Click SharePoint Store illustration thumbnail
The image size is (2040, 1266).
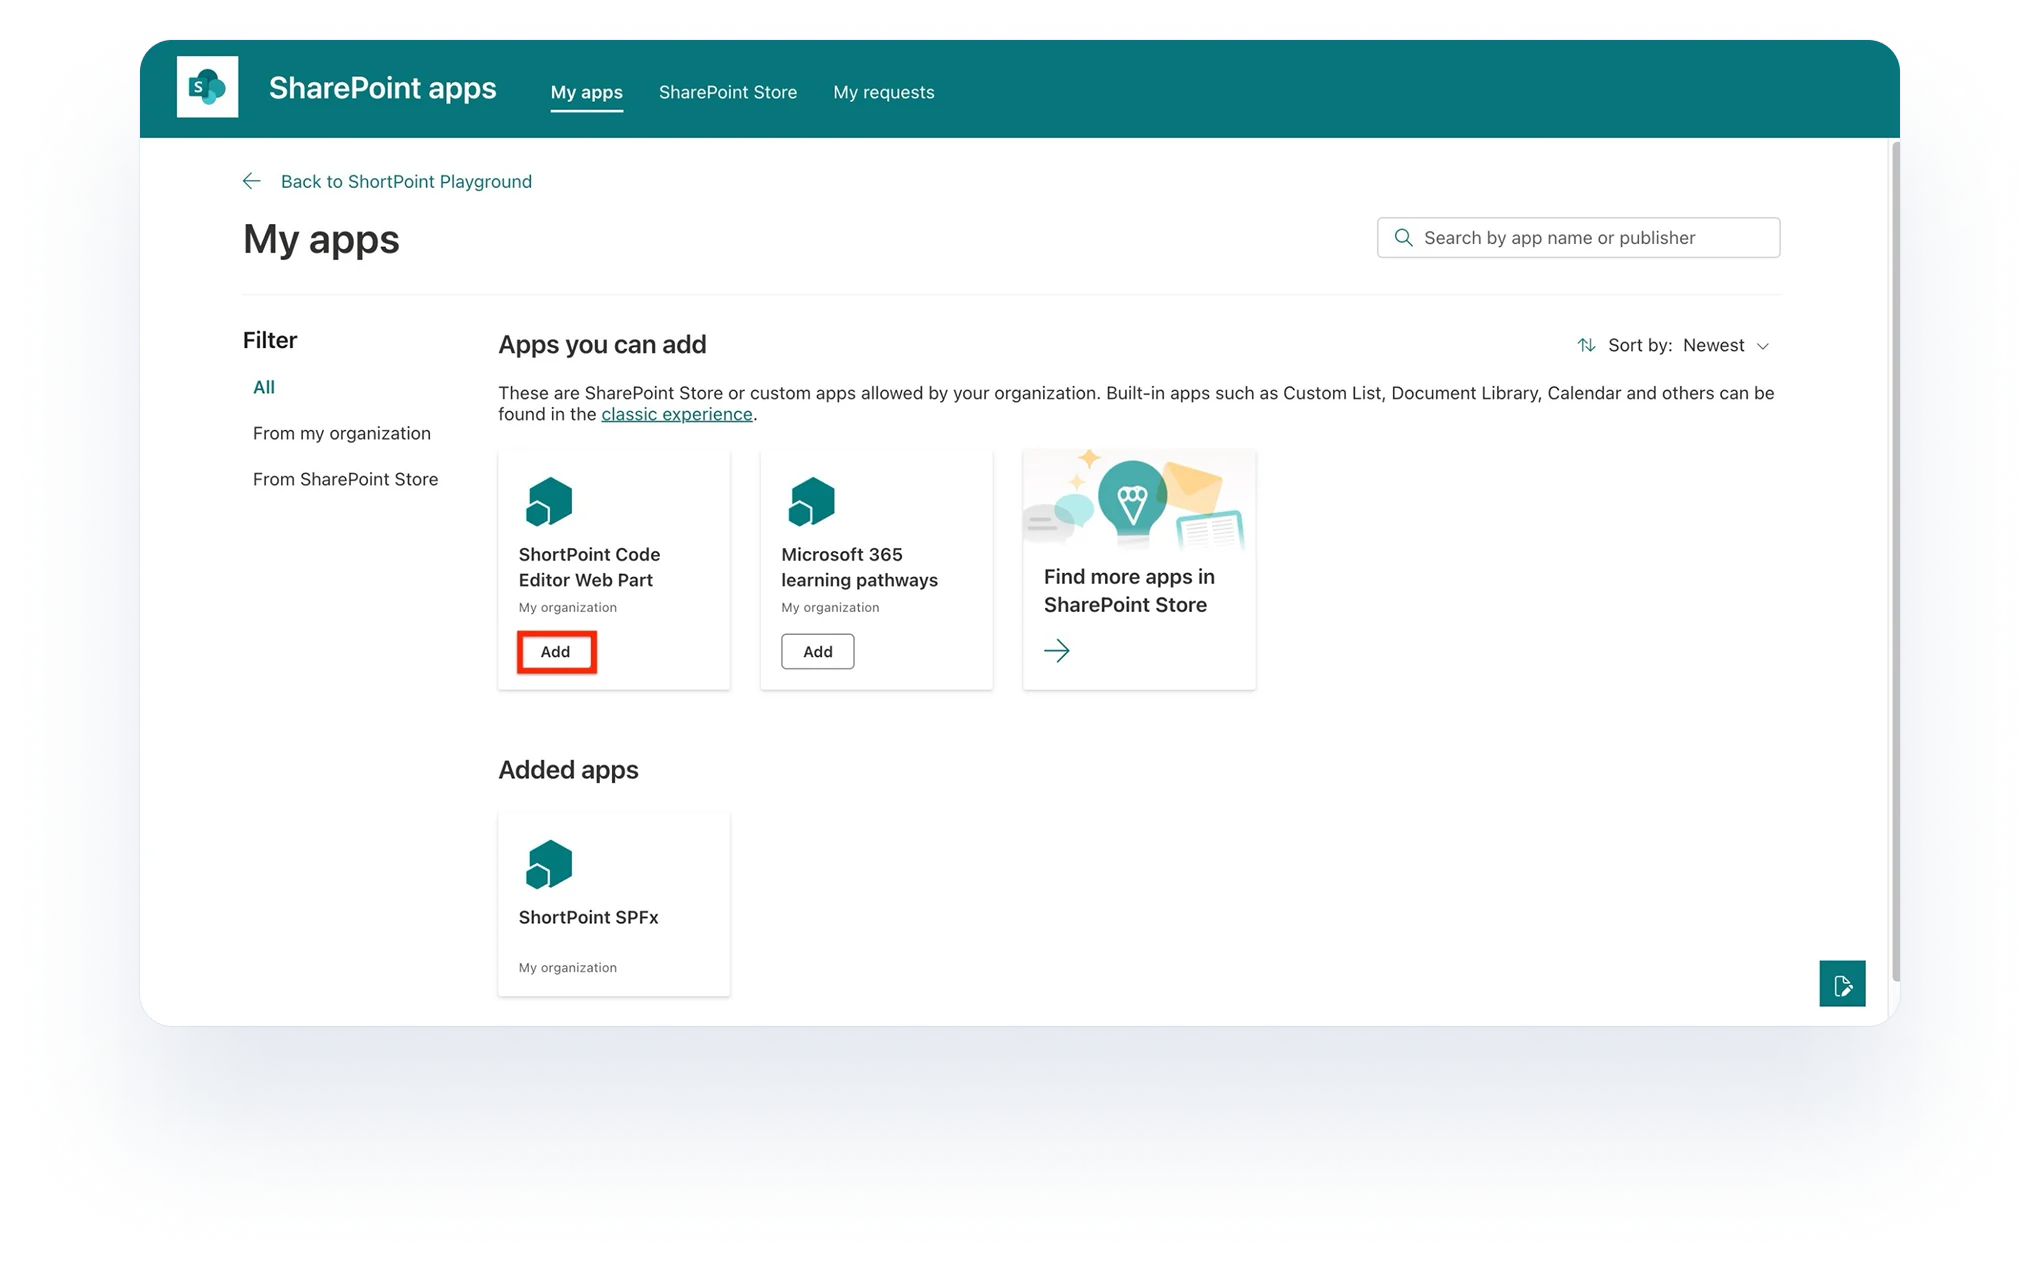pos(1139,499)
